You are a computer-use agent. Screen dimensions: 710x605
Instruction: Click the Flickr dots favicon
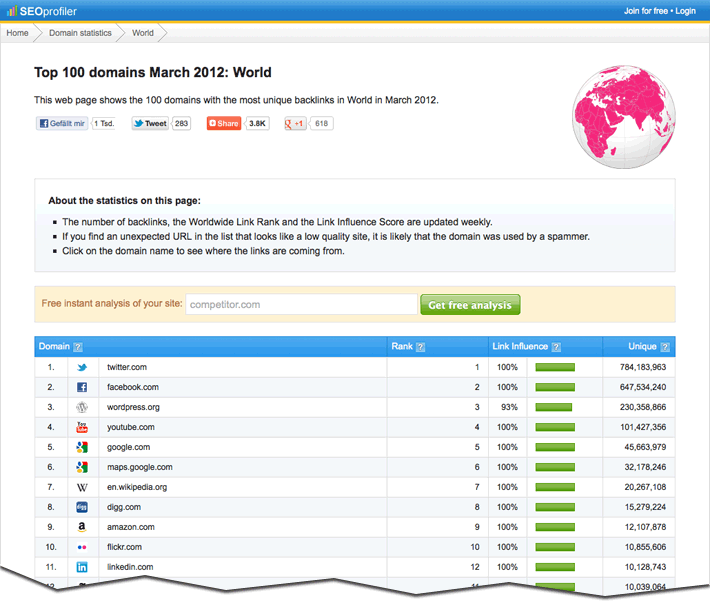(x=82, y=547)
